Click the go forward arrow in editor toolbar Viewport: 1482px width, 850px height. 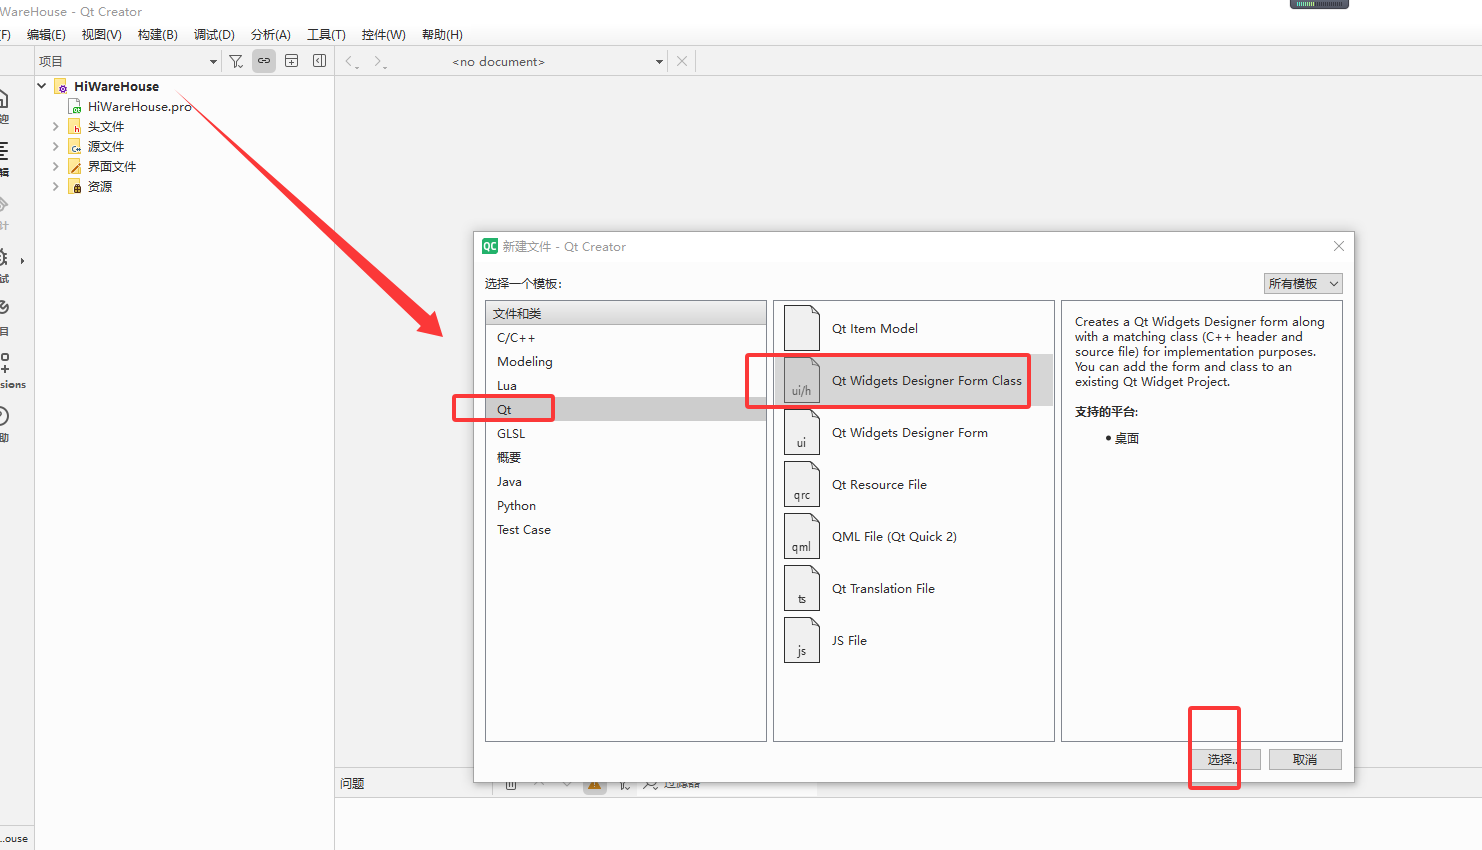tap(379, 61)
